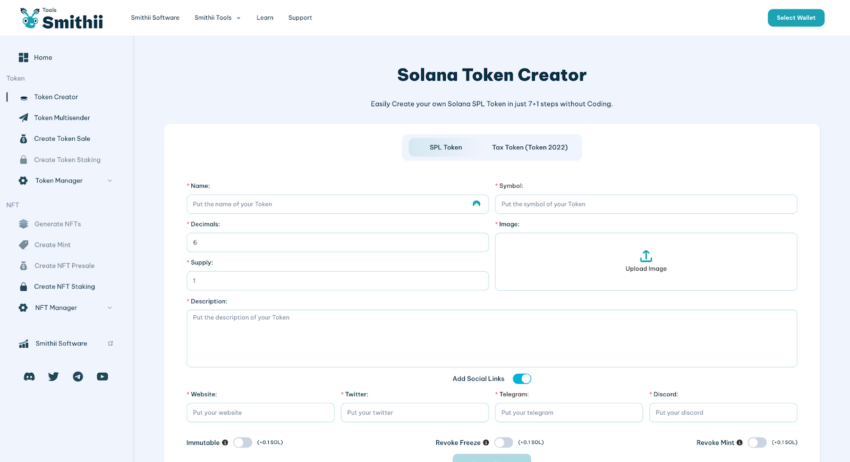Open the YouTube icon in sidebar
This screenshot has width=850, height=462.
click(x=102, y=376)
